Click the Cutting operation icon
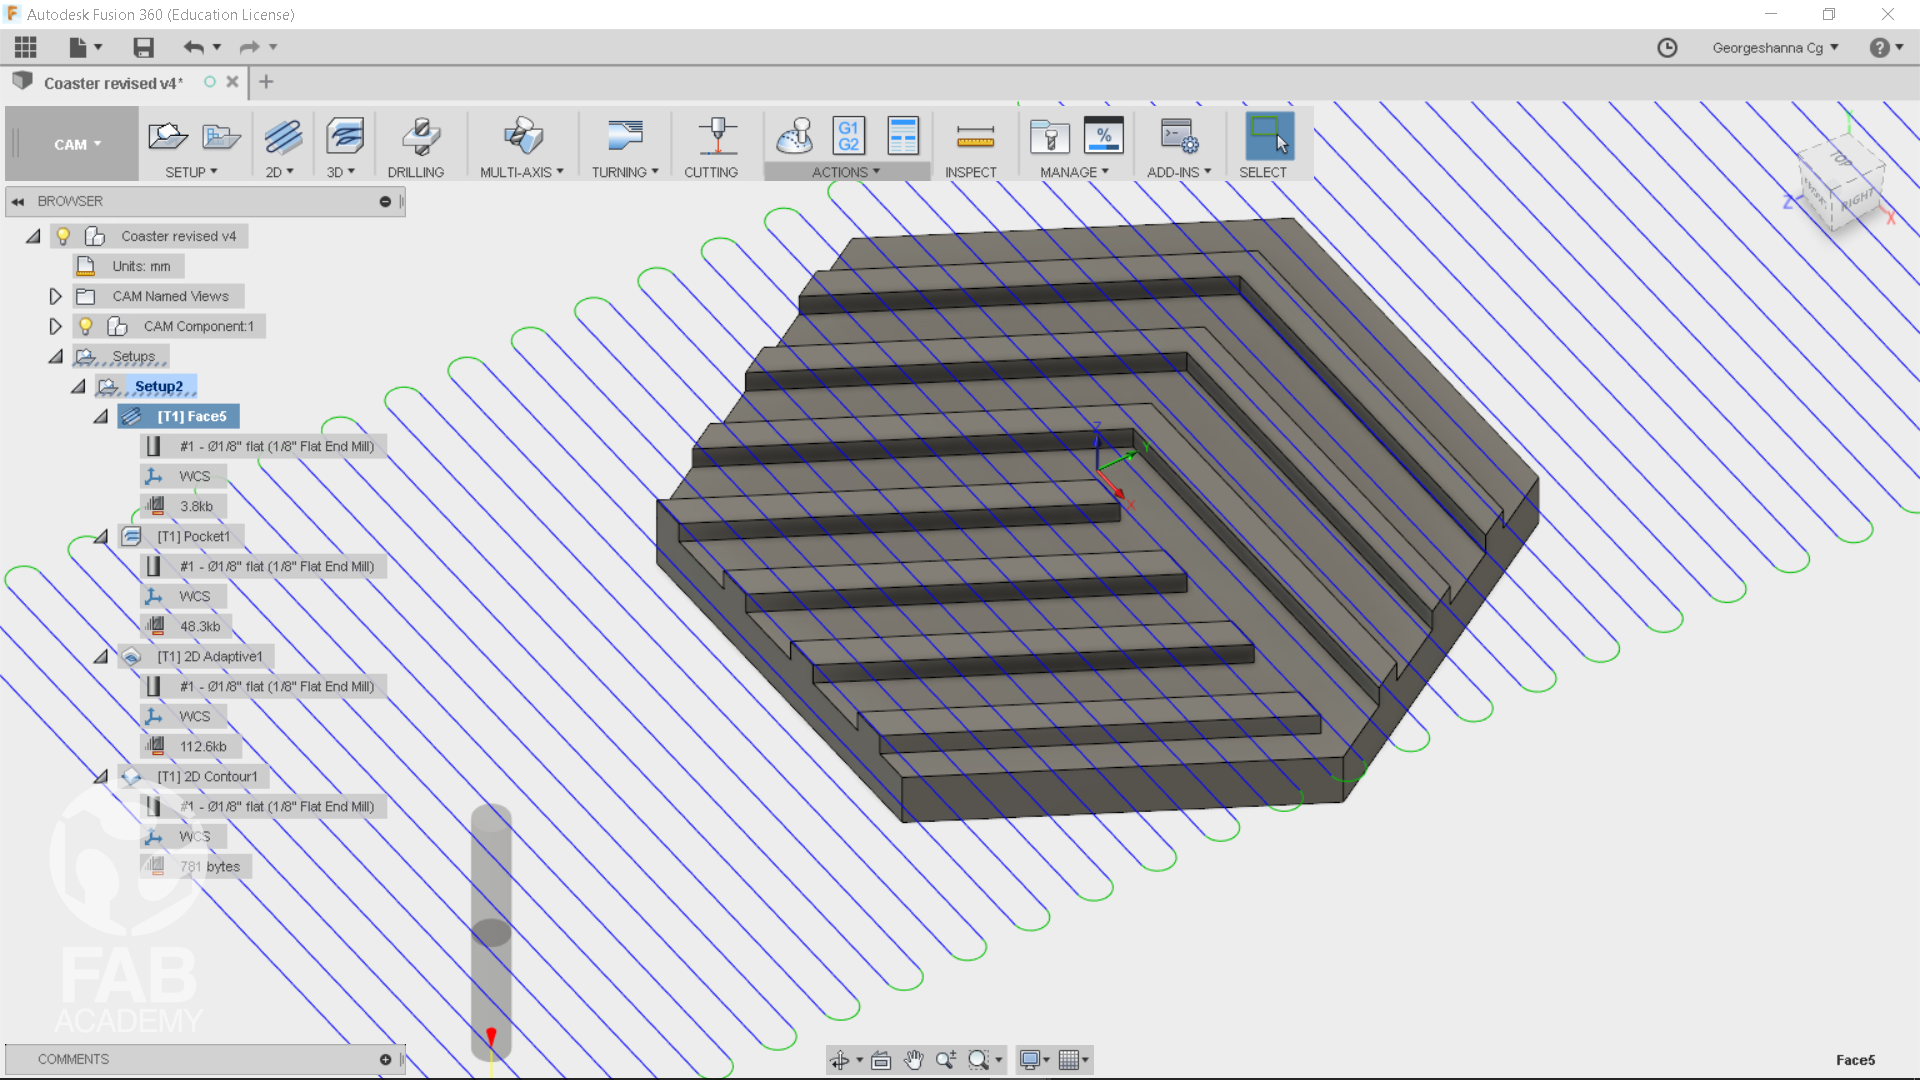Screen dimensions: 1920x1080 pyautogui.click(x=718, y=136)
